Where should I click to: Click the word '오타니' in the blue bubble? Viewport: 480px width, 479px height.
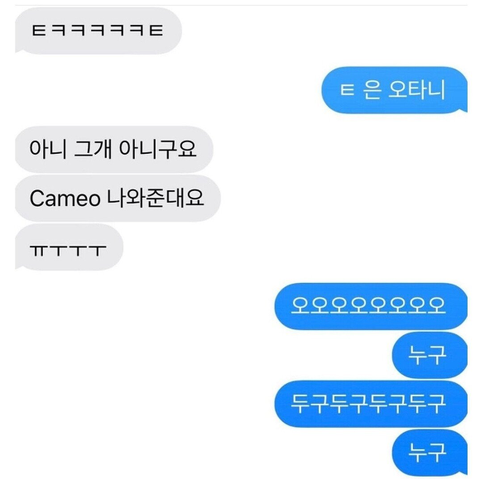[x=417, y=90]
